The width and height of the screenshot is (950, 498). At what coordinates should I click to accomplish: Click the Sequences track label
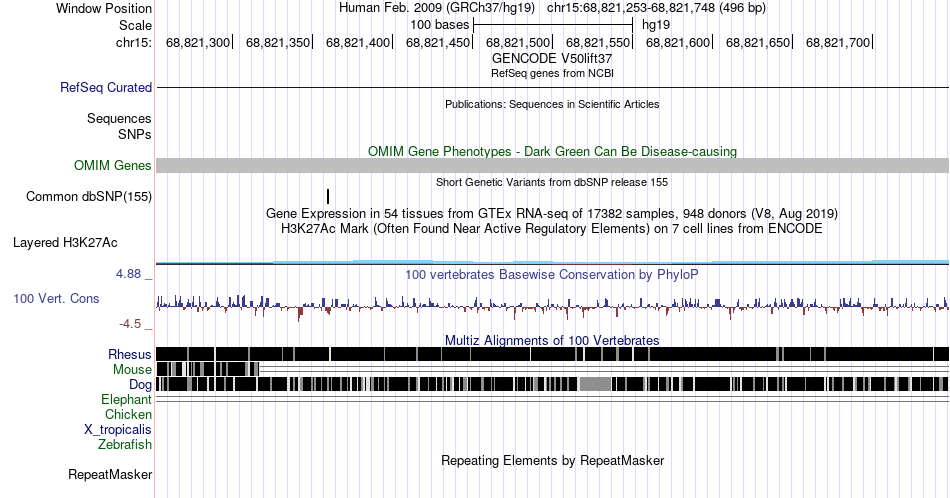point(119,118)
